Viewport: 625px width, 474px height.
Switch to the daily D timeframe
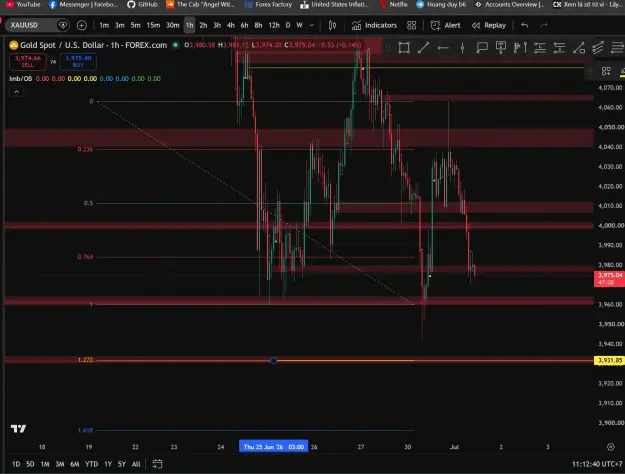(288, 25)
